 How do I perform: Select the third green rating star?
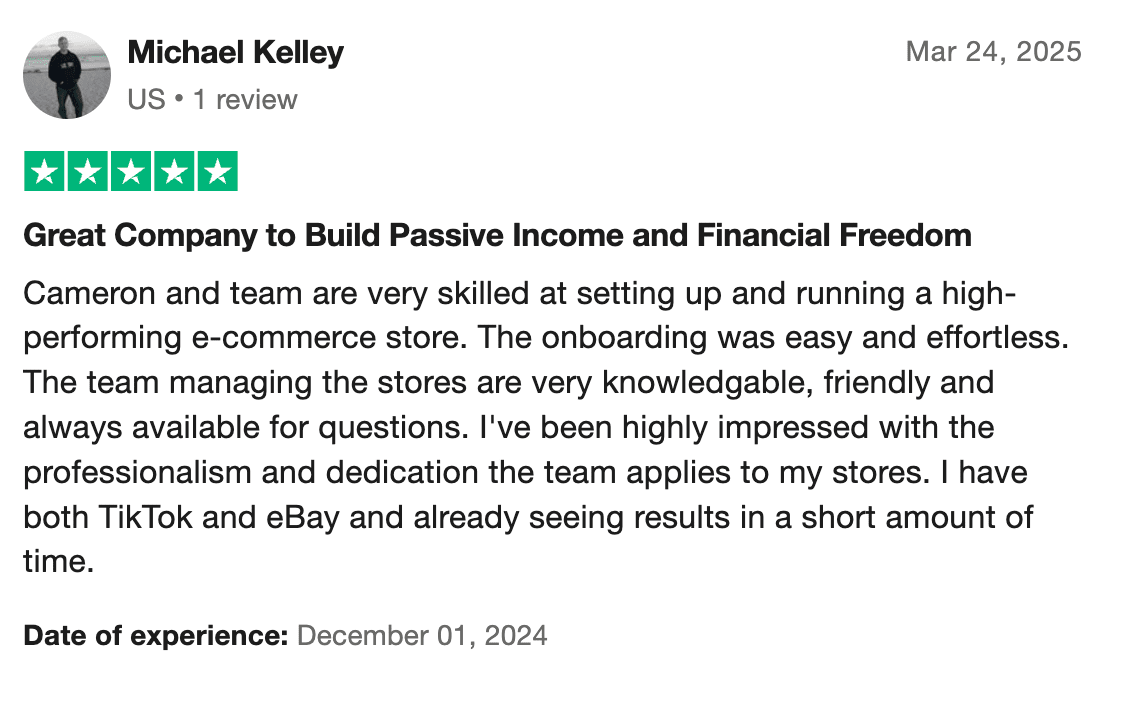pos(130,171)
